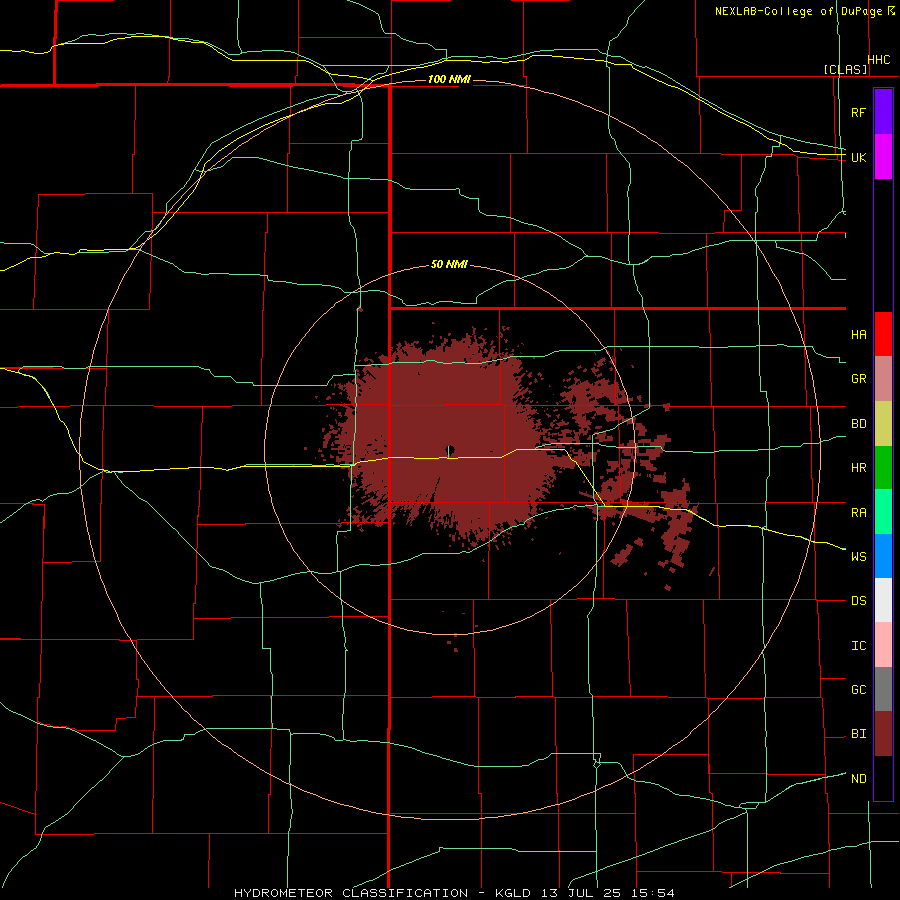Image resolution: width=900 pixels, height=900 pixels.
Task: Click the 50 NMI range ring label
Action: pos(449,265)
